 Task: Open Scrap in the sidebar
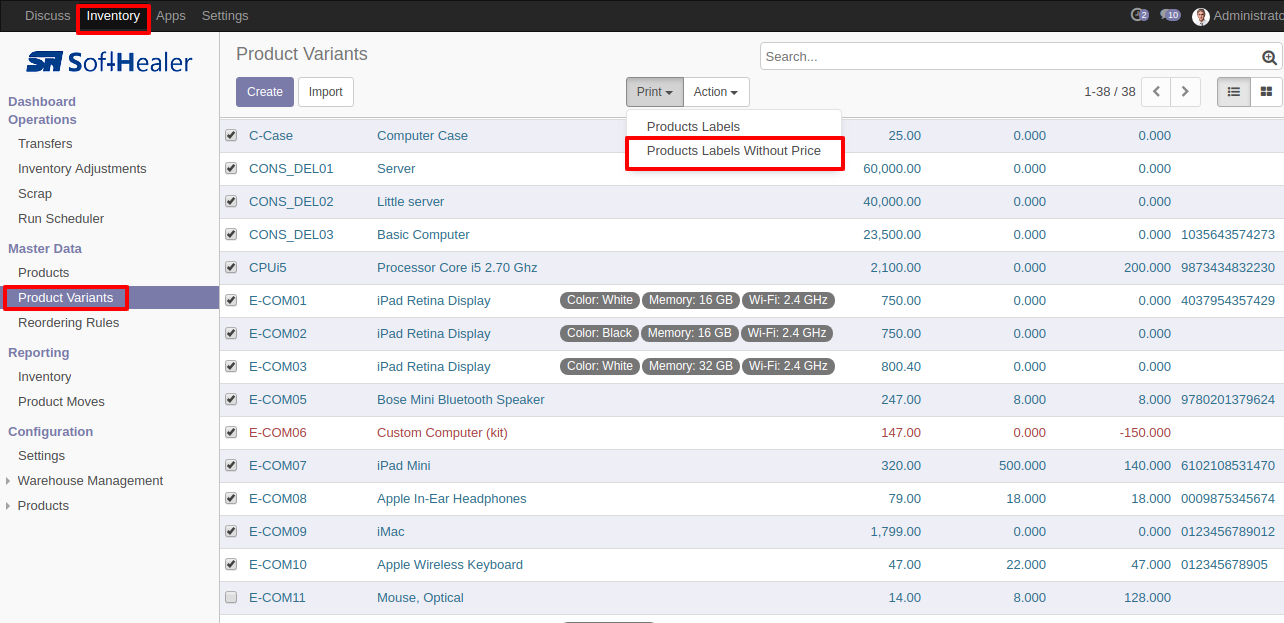pyautogui.click(x=35, y=194)
